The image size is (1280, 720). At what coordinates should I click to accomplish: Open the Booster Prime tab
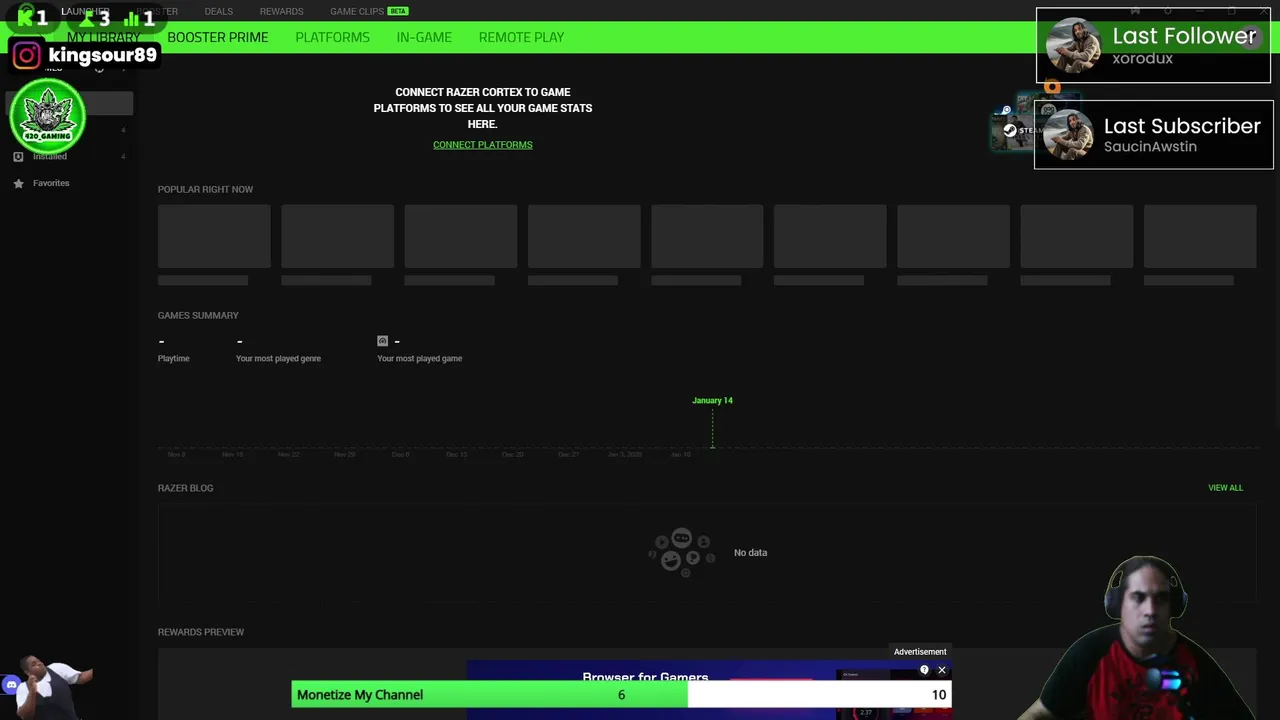point(217,37)
